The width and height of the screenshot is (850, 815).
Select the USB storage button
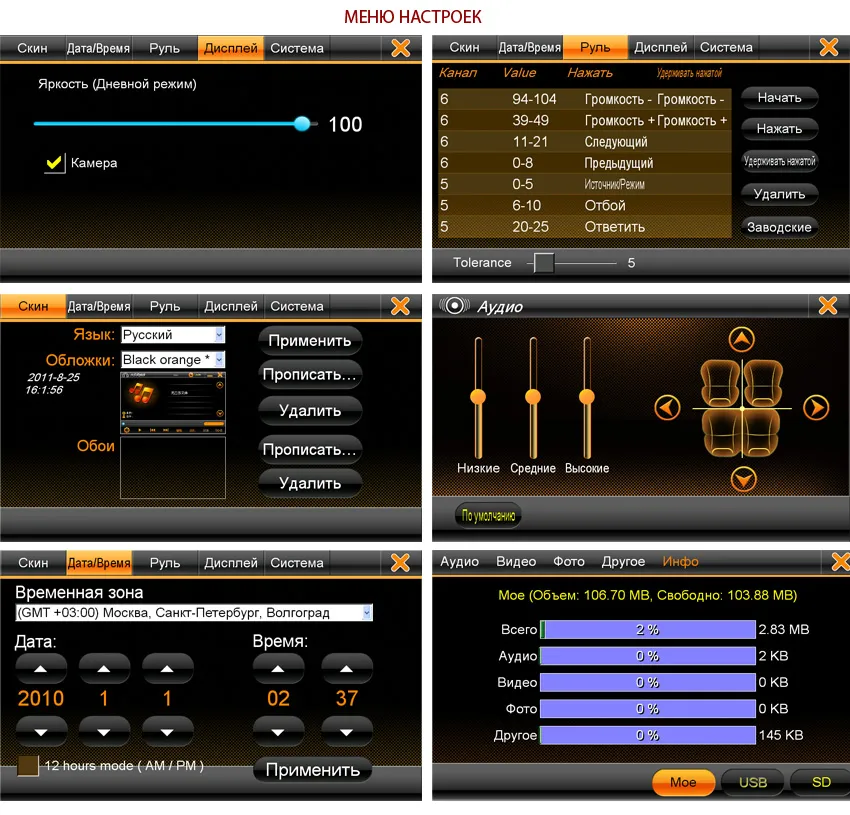tap(752, 782)
